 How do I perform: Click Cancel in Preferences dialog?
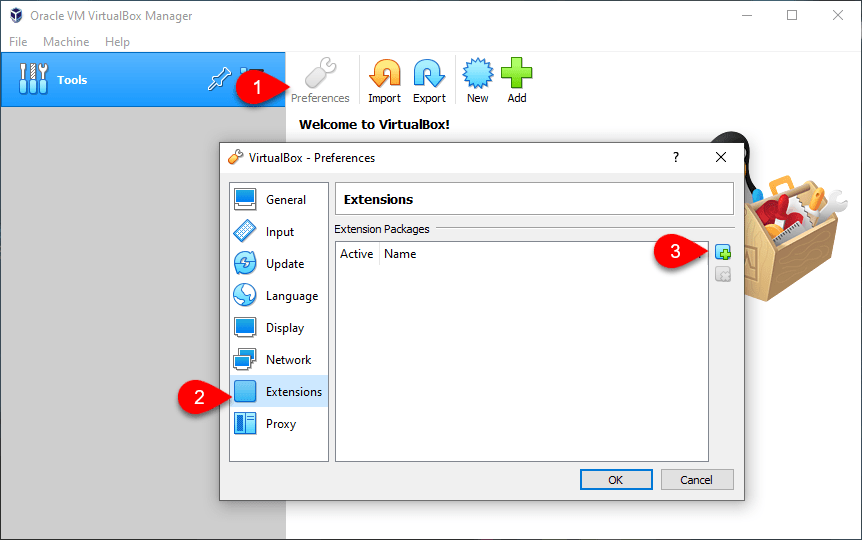(697, 480)
